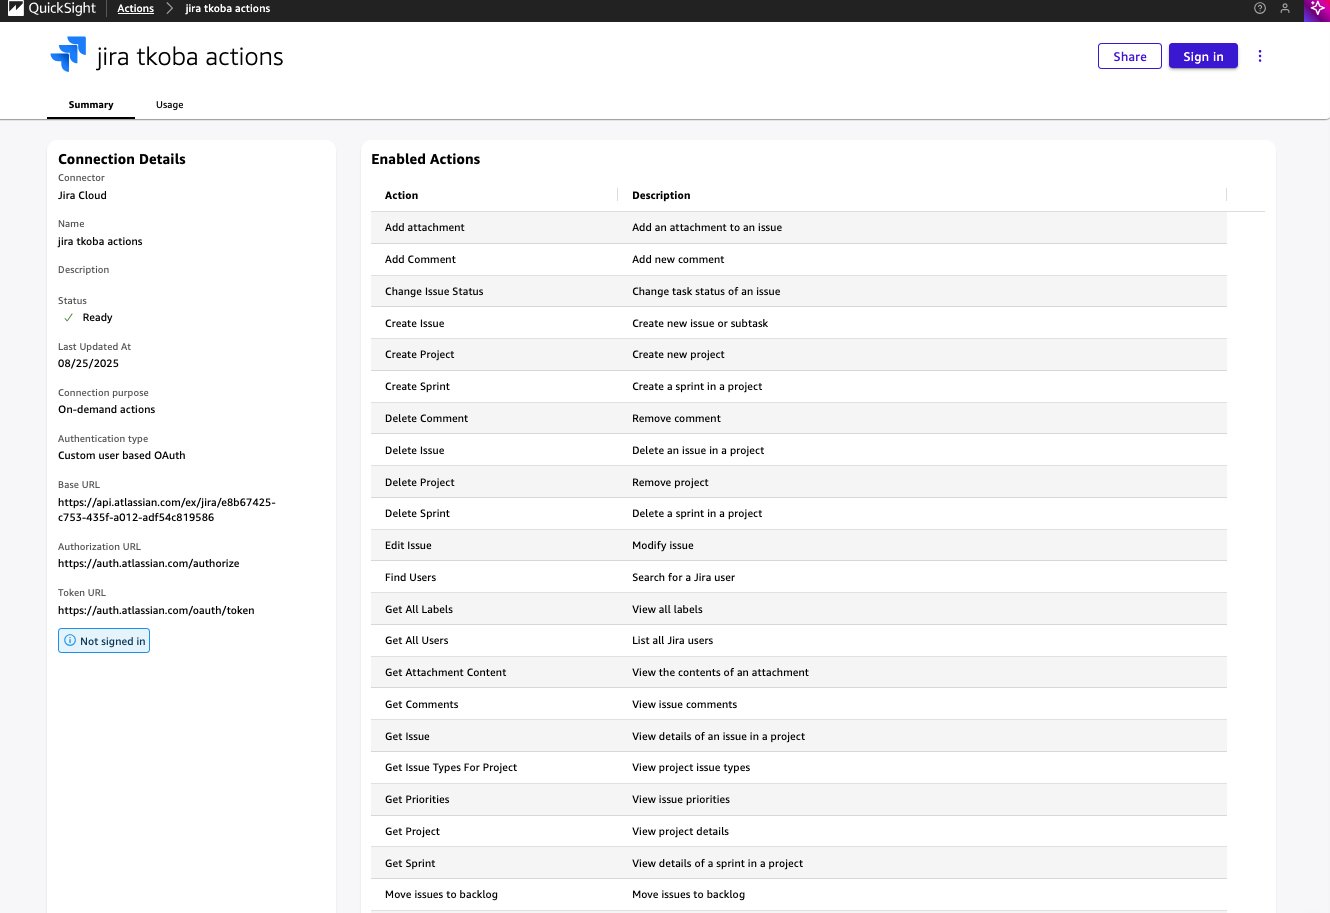Click the Ready status checkmark icon
The width and height of the screenshot is (1330, 913).
click(x=69, y=318)
